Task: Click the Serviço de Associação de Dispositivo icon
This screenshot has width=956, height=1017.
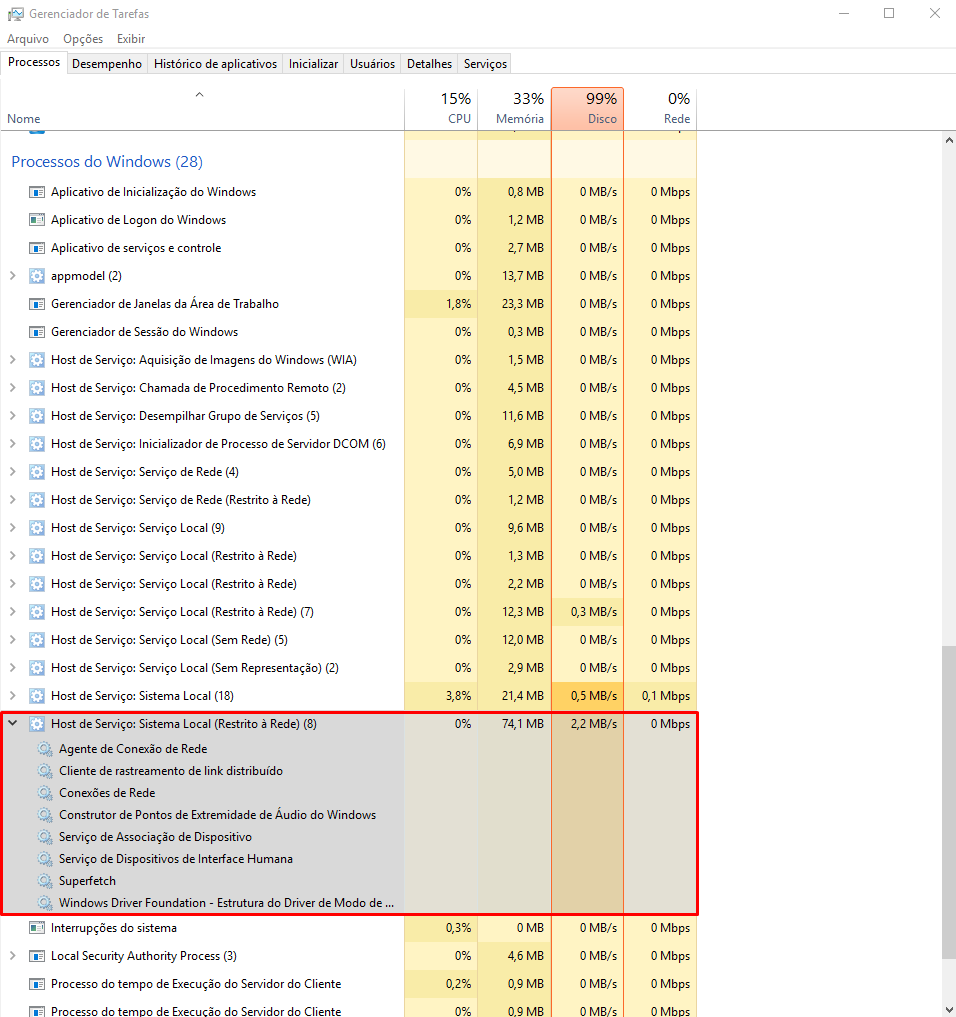Action: click(45, 837)
